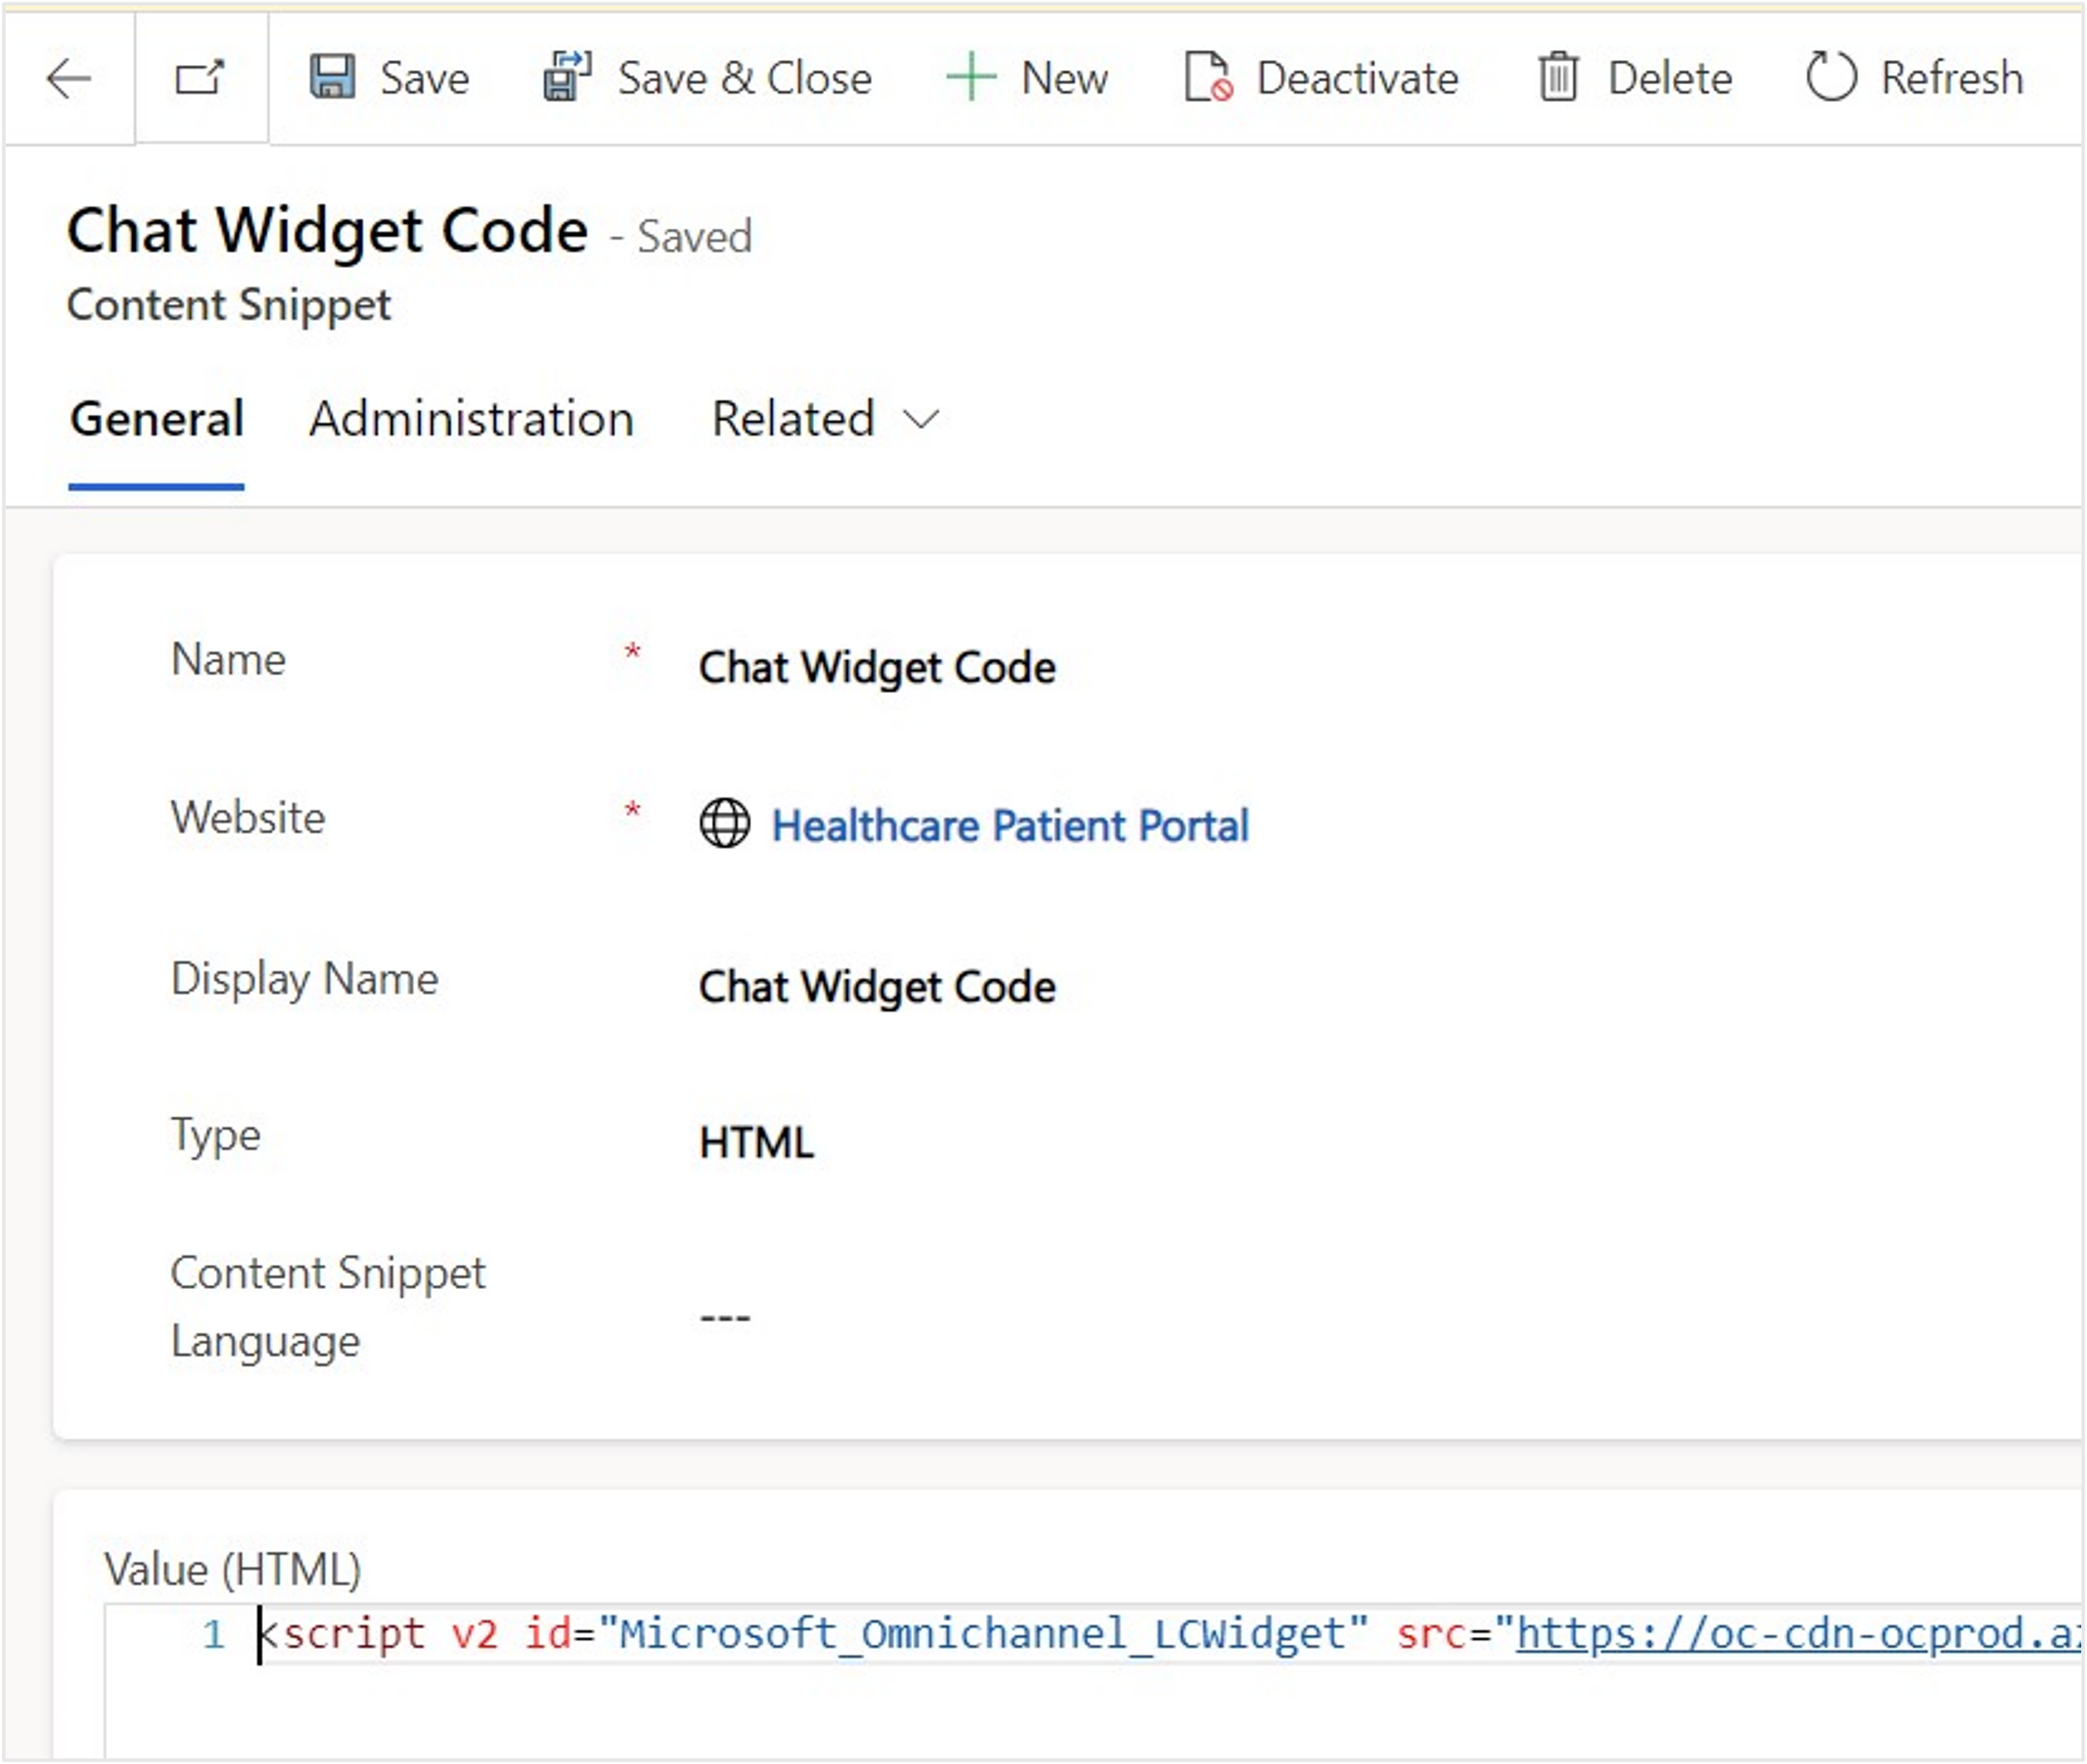
Task: Click the Website field label
Action: coord(248,818)
